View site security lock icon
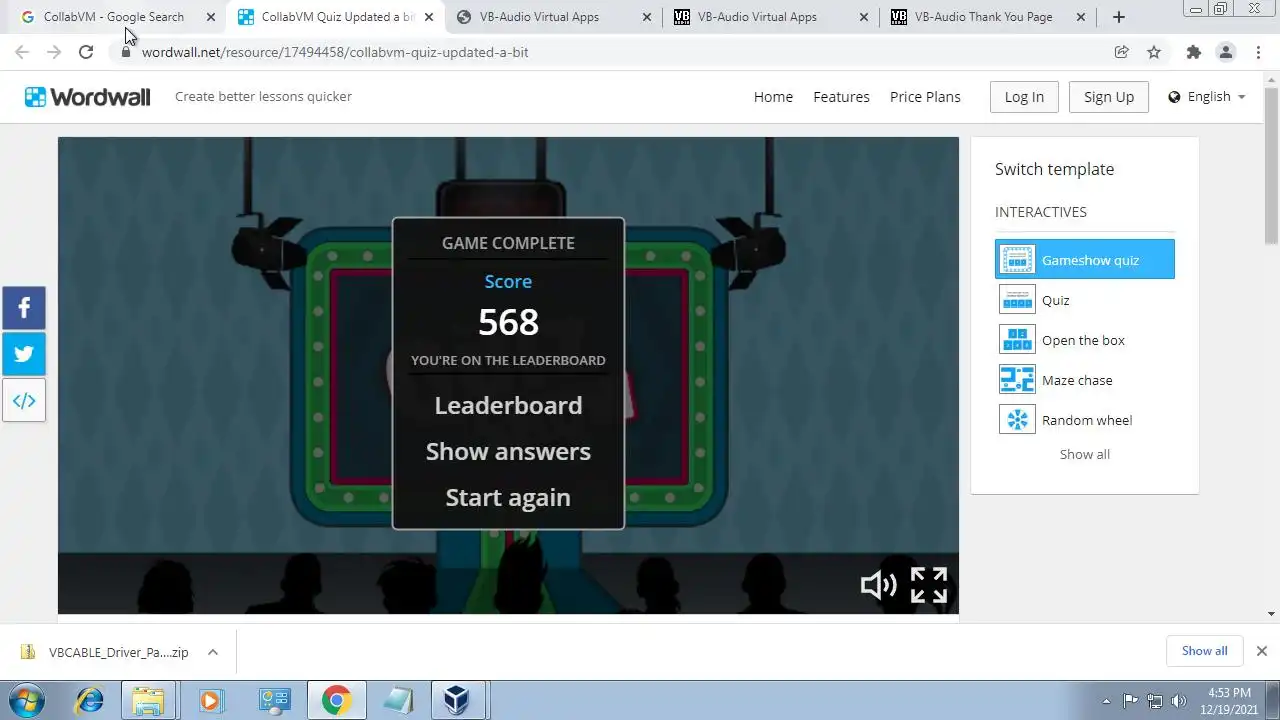This screenshot has height=720, width=1280. [126, 52]
